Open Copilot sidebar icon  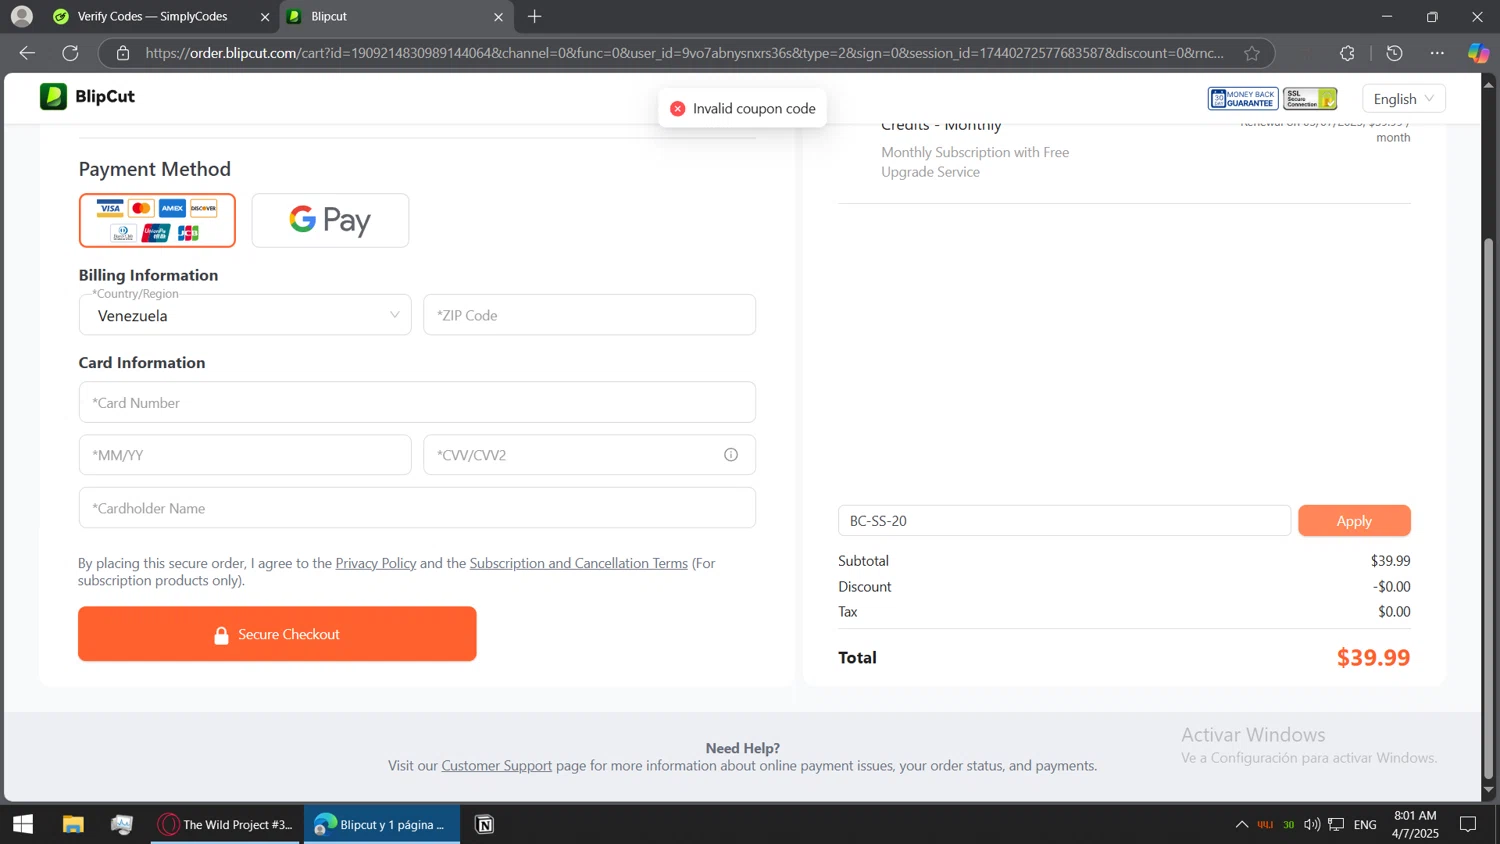pyautogui.click(x=1478, y=53)
